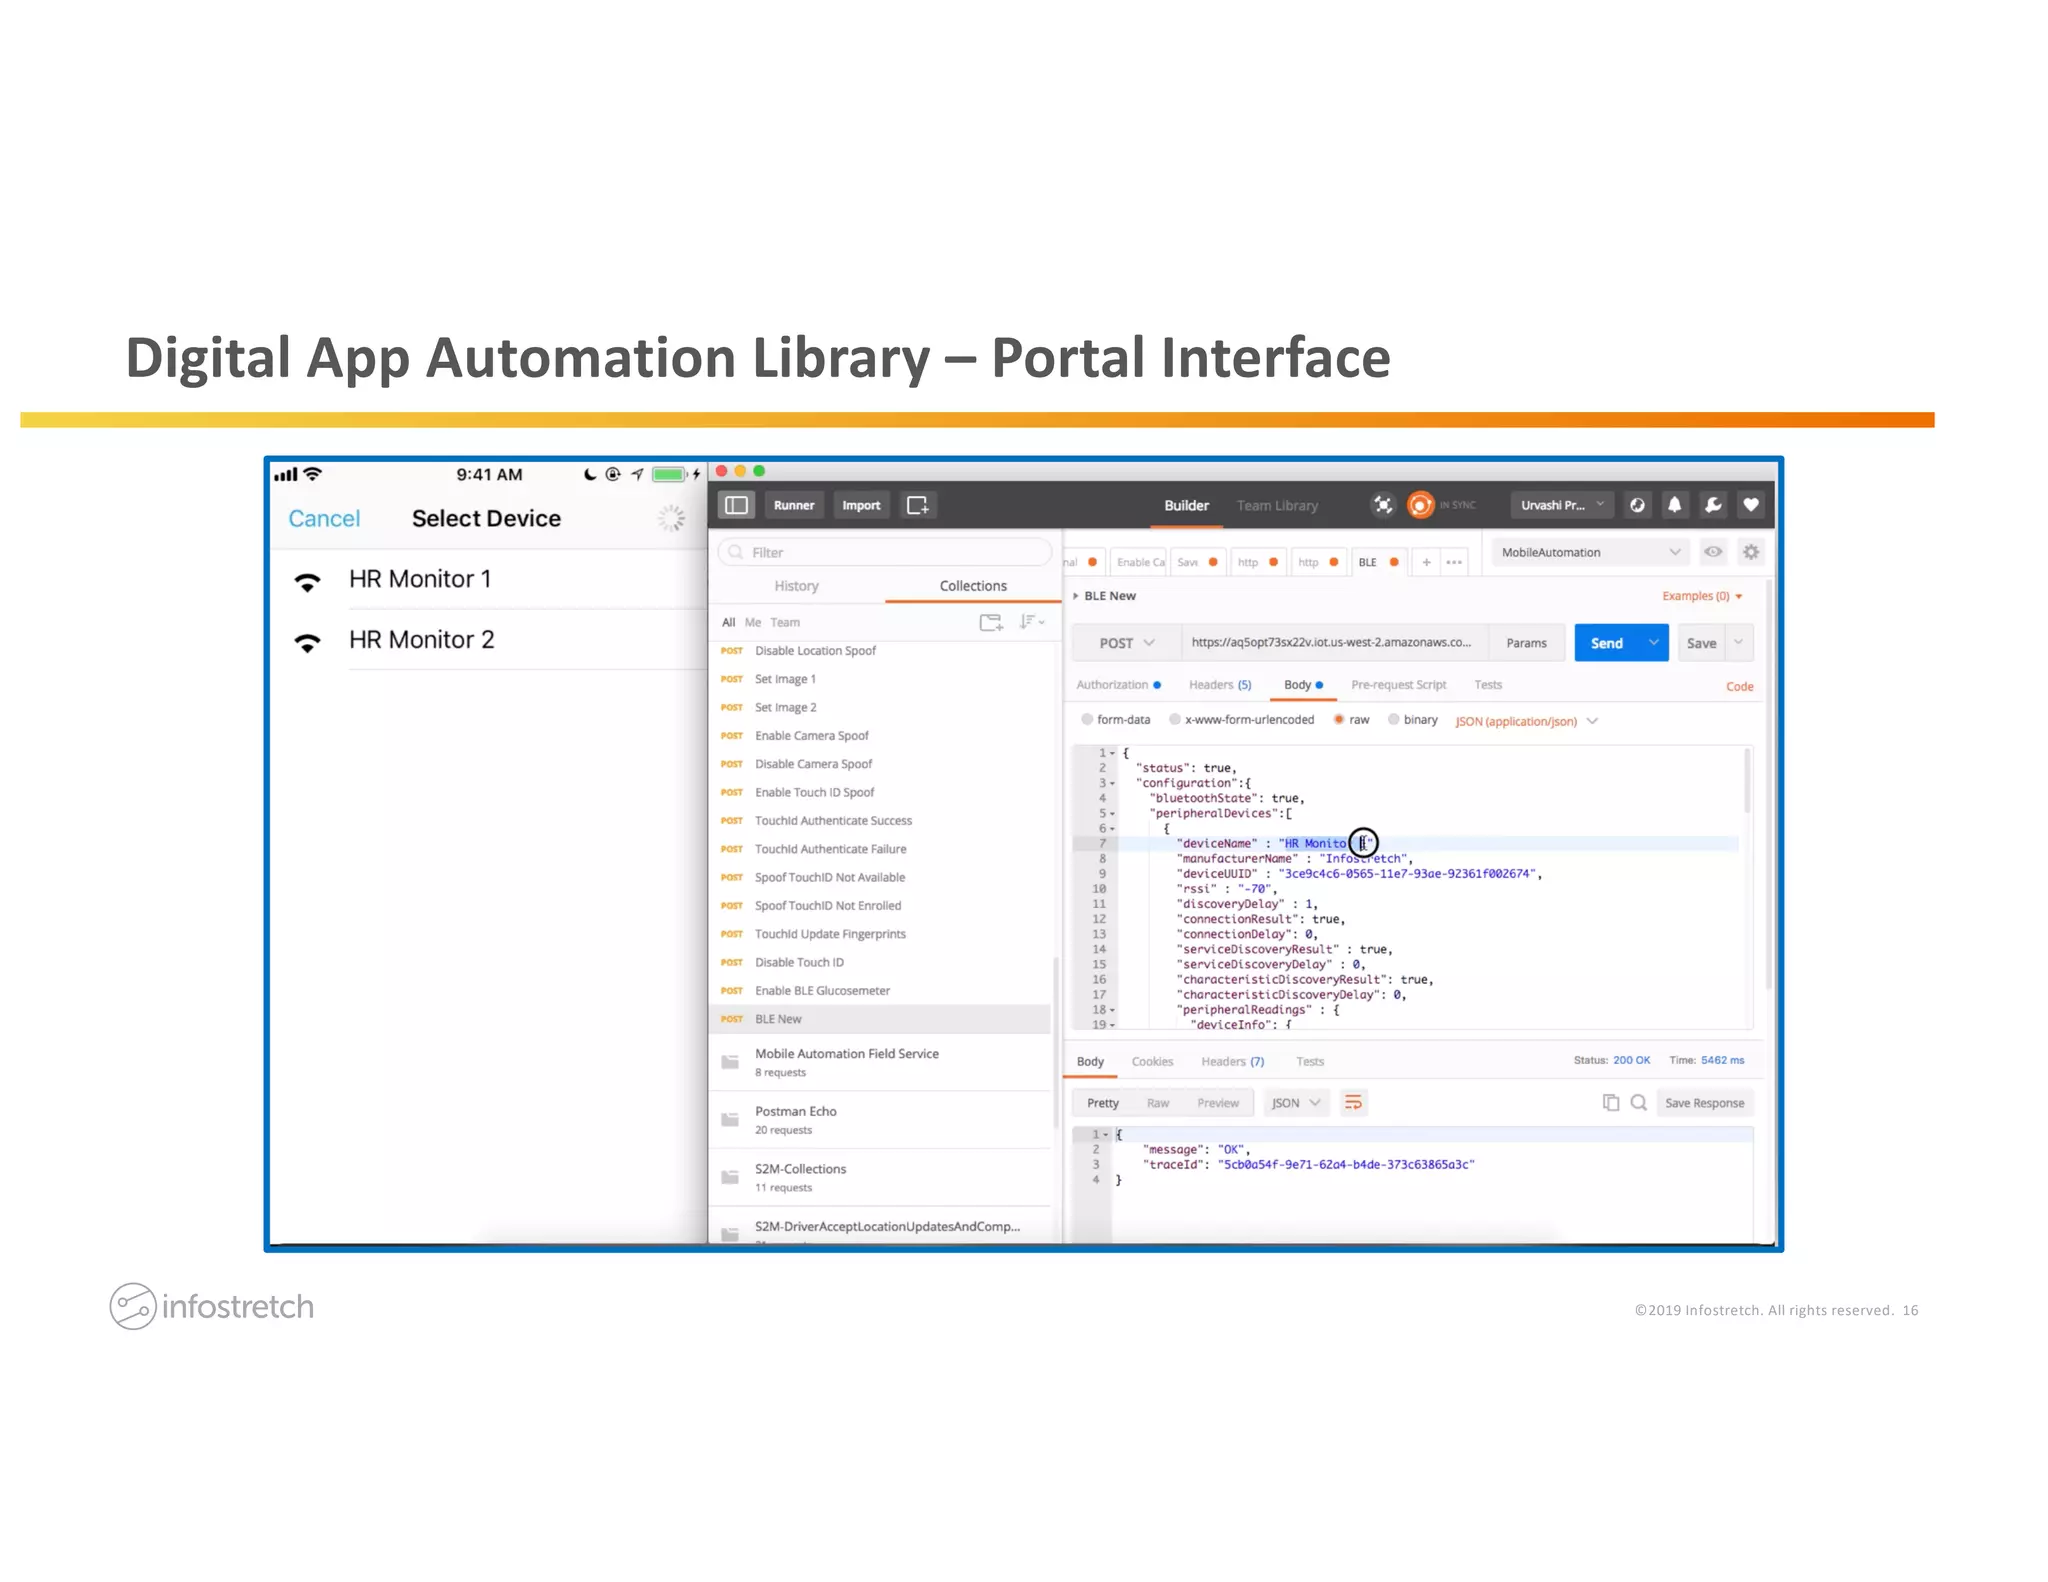Switch to History tab in sidebar

click(796, 586)
